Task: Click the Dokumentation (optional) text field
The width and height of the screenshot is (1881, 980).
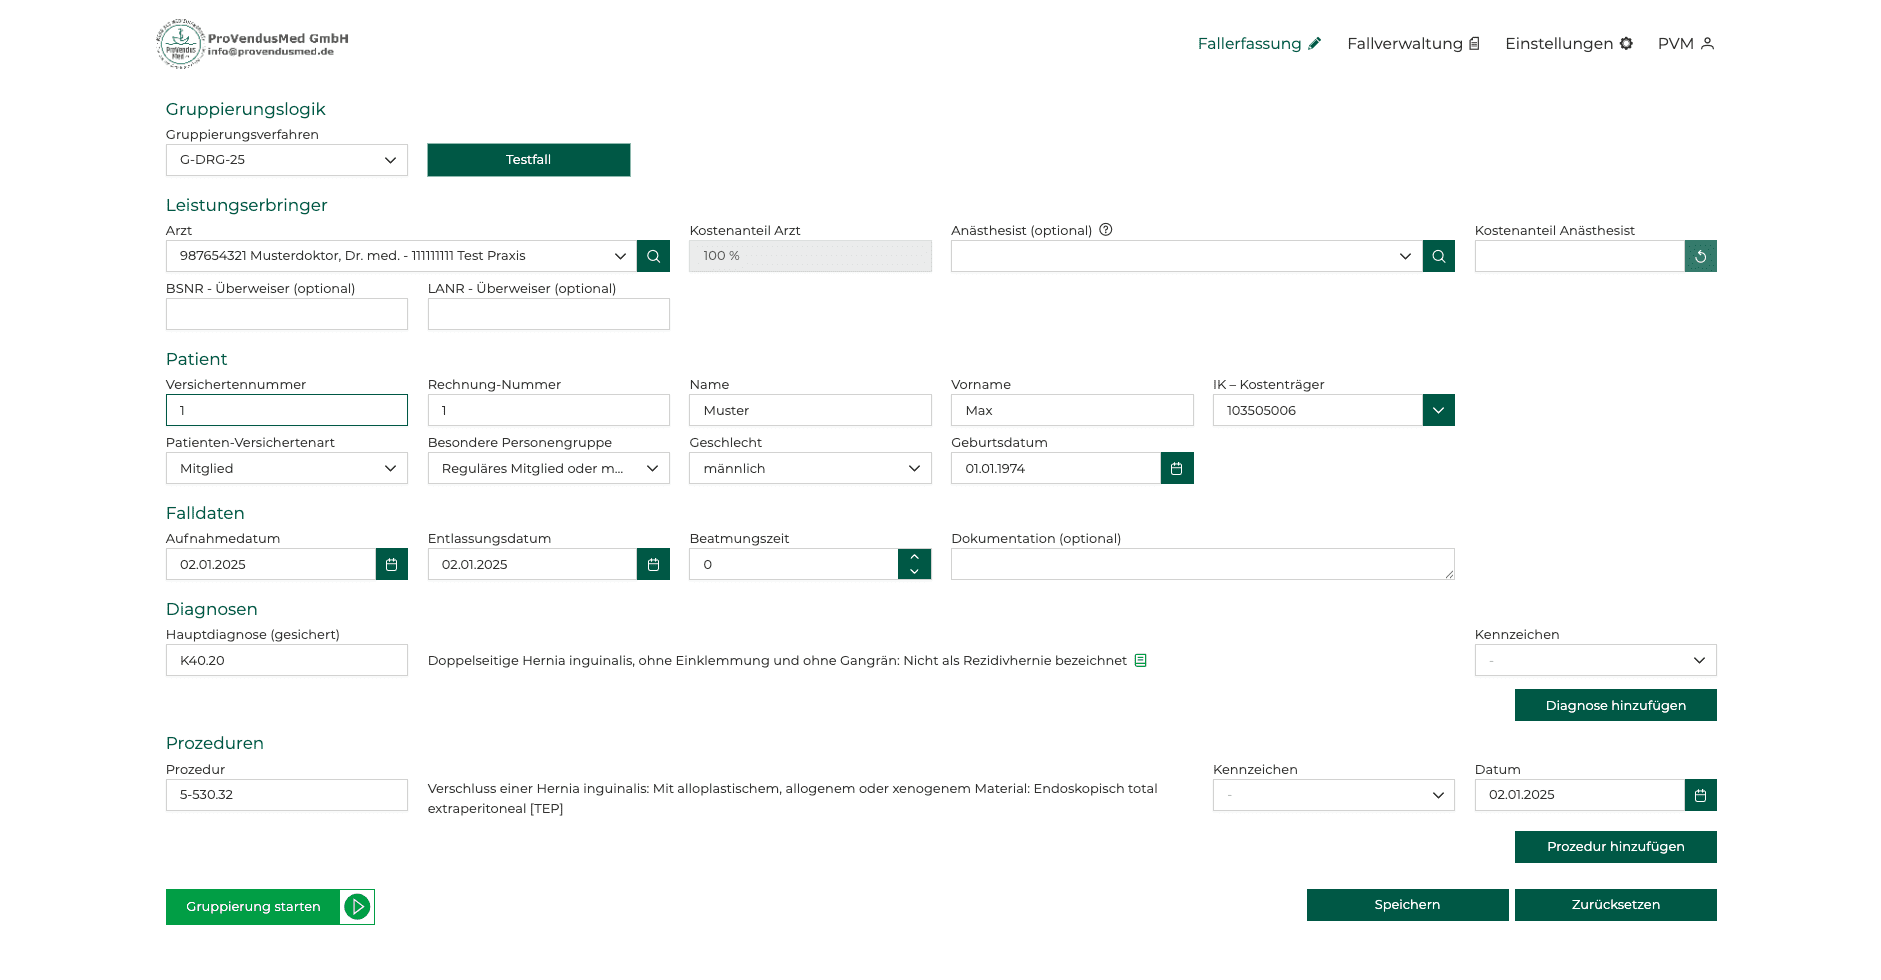Action: [1202, 564]
